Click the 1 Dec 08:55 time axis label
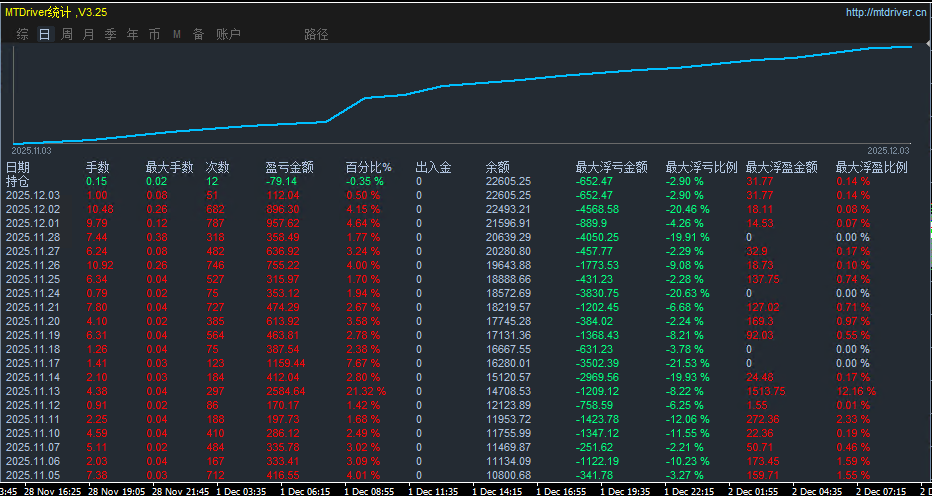 click(368, 490)
